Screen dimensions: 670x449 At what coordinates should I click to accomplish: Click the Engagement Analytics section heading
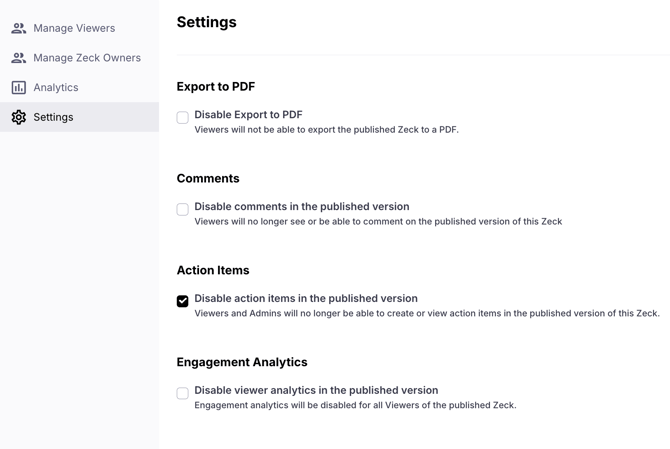click(242, 362)
